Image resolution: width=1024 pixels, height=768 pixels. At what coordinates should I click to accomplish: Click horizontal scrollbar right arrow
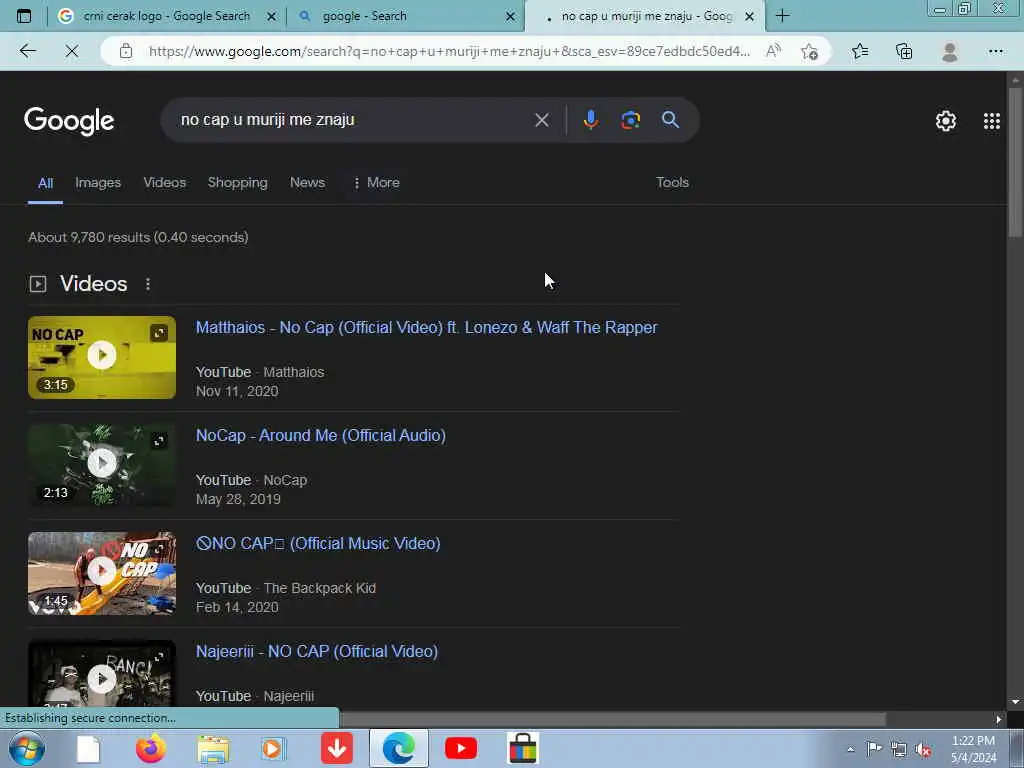pos(998,719)
